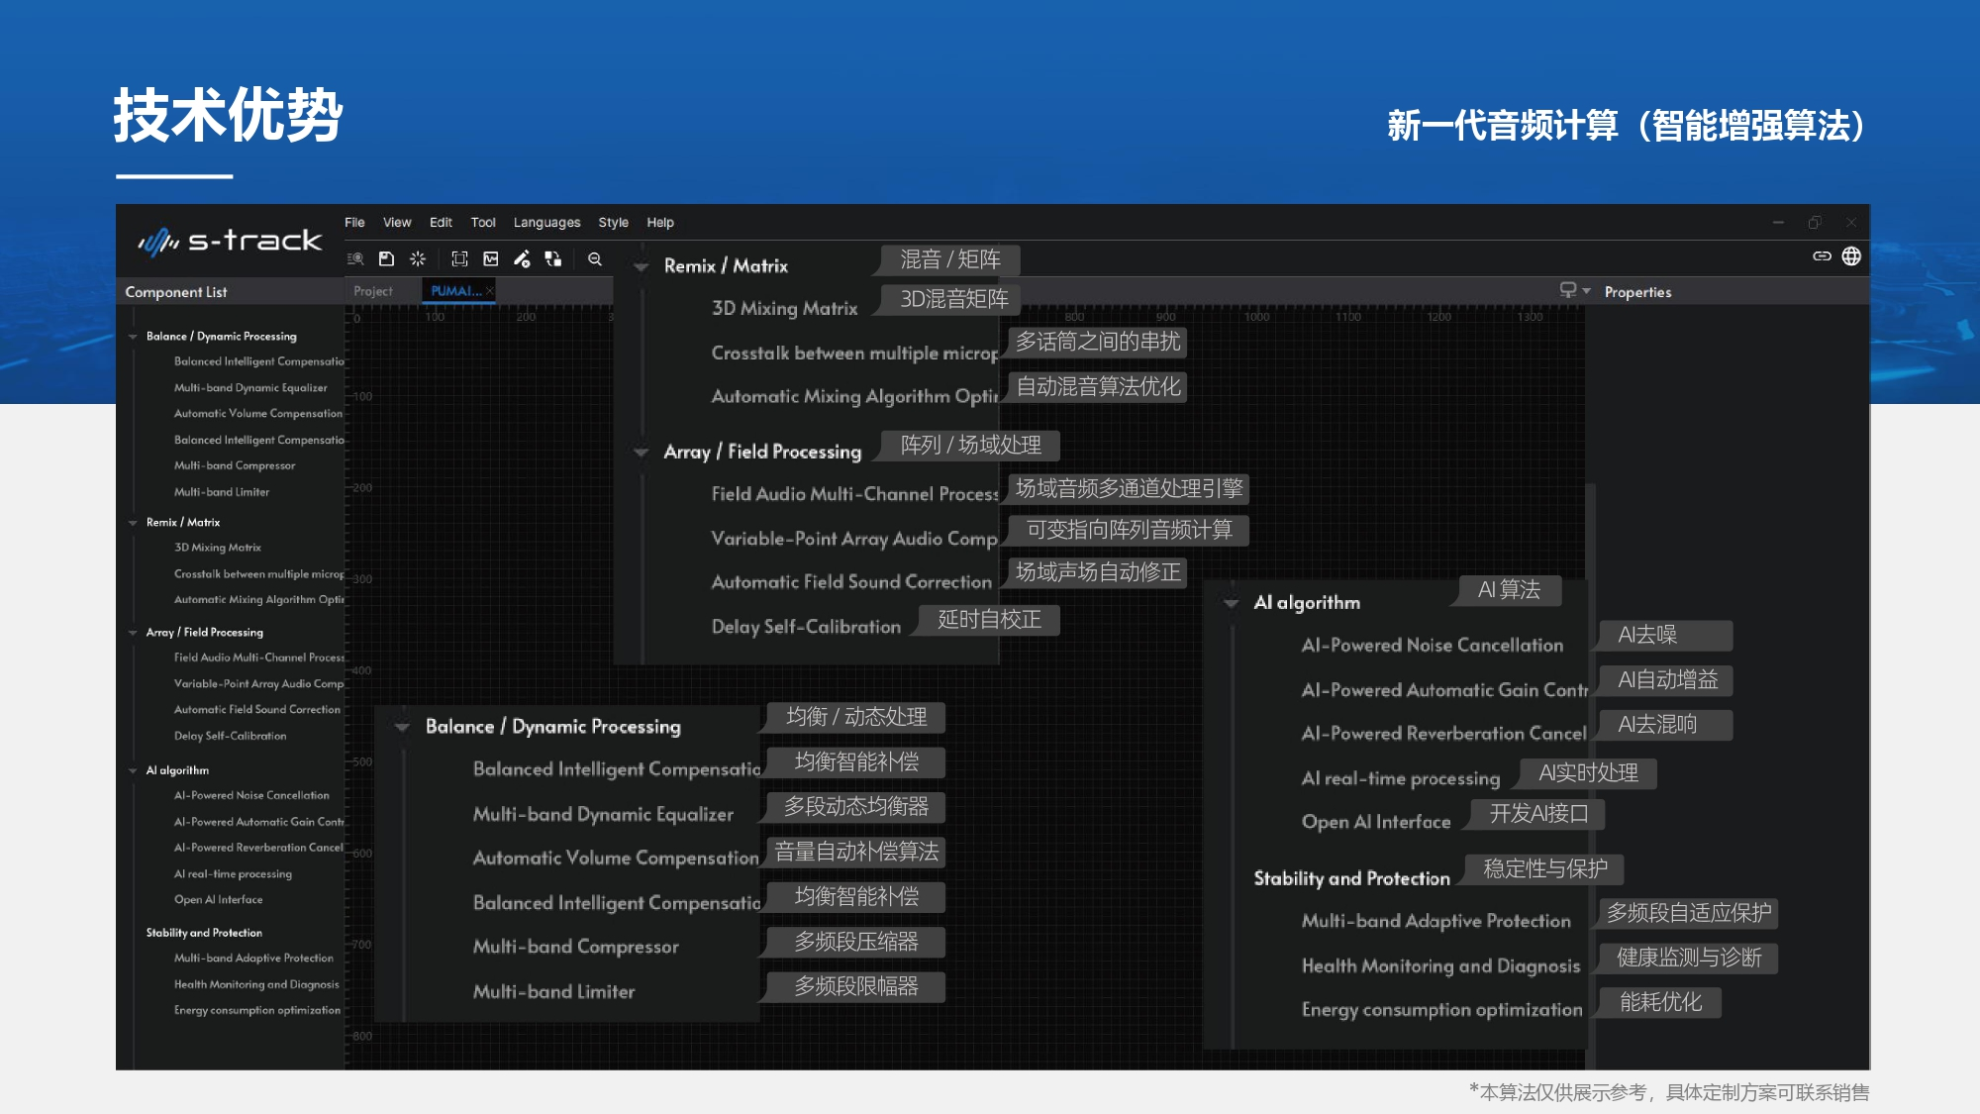The width and height of the screenshot is (1980, 1114).
Task: Open the waveform monitor icon
Action: pos(490,258)
